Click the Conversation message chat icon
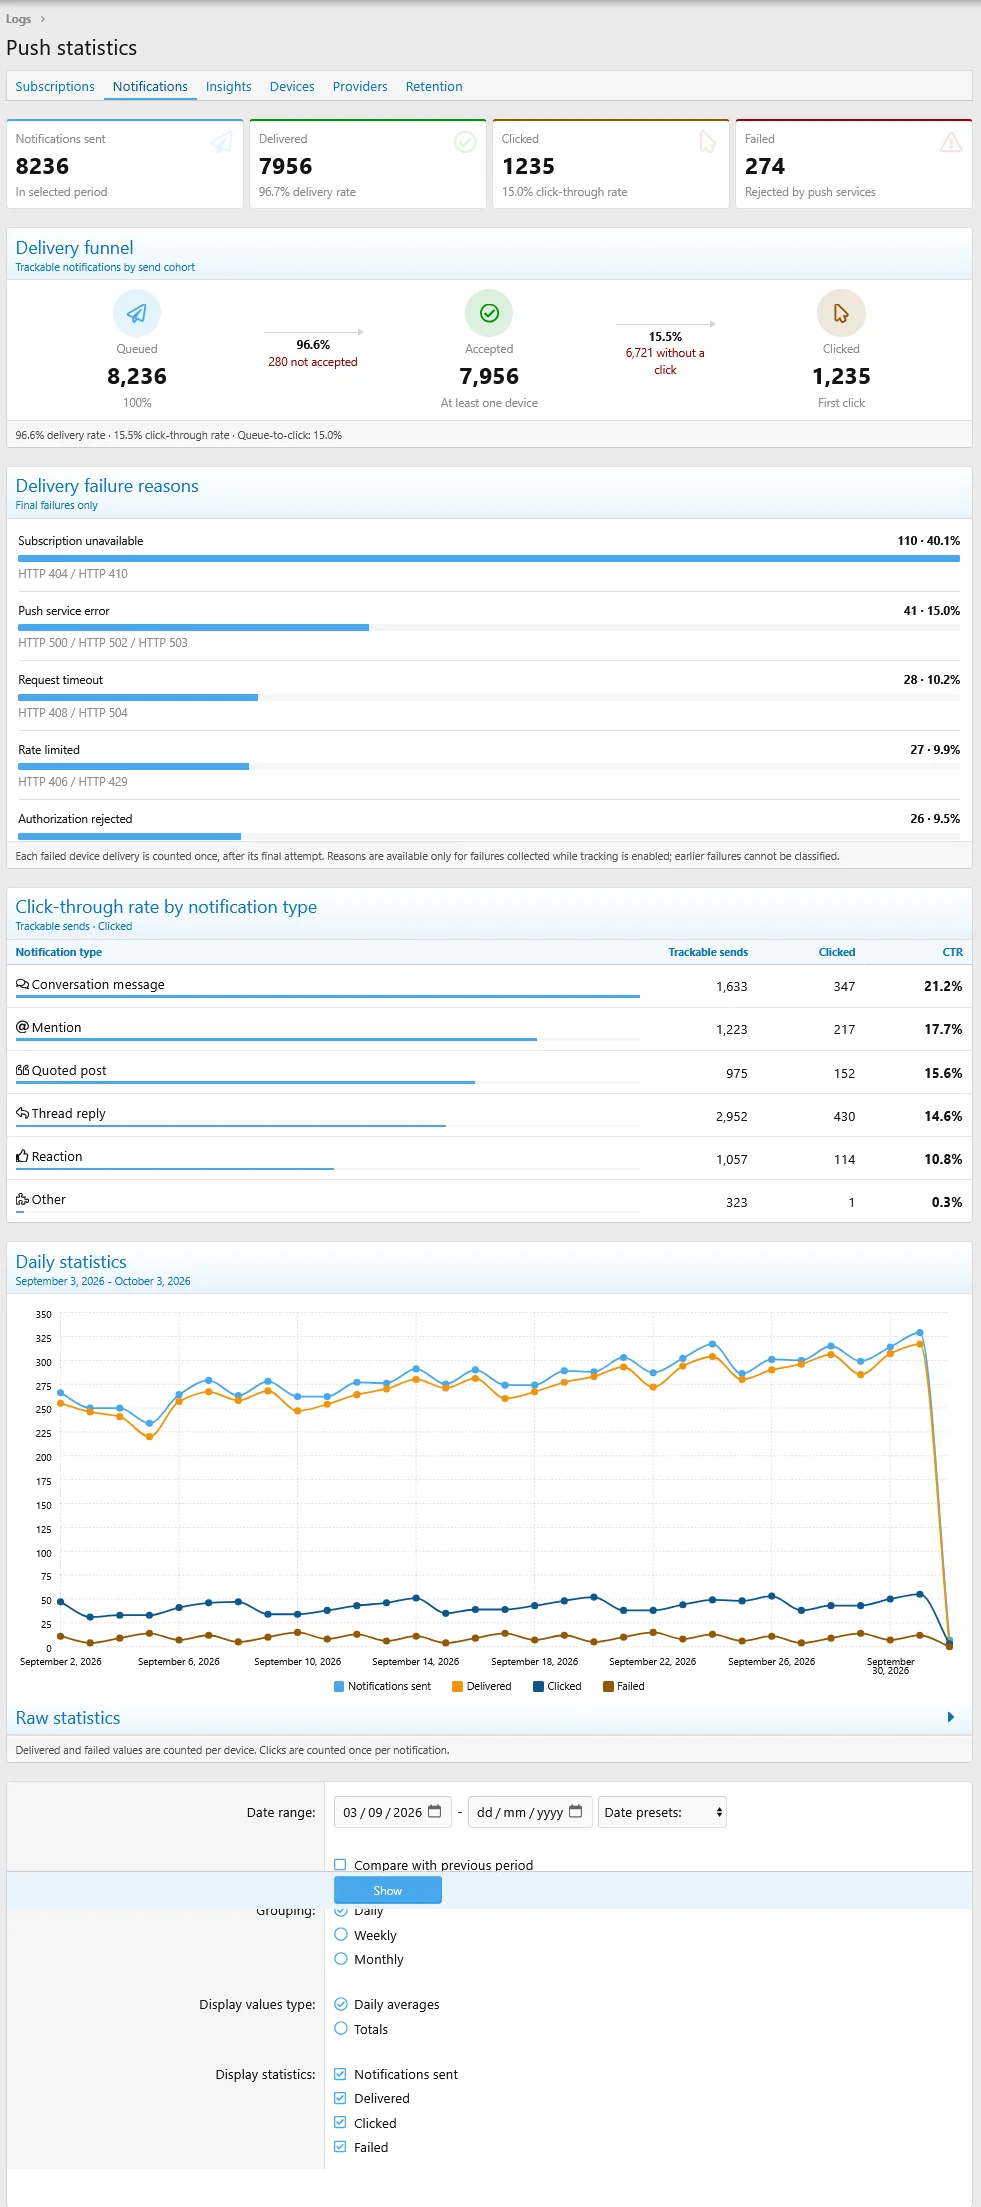Image resolution: width=981 pixels, height=2207 pixels. tap(22, 984)
